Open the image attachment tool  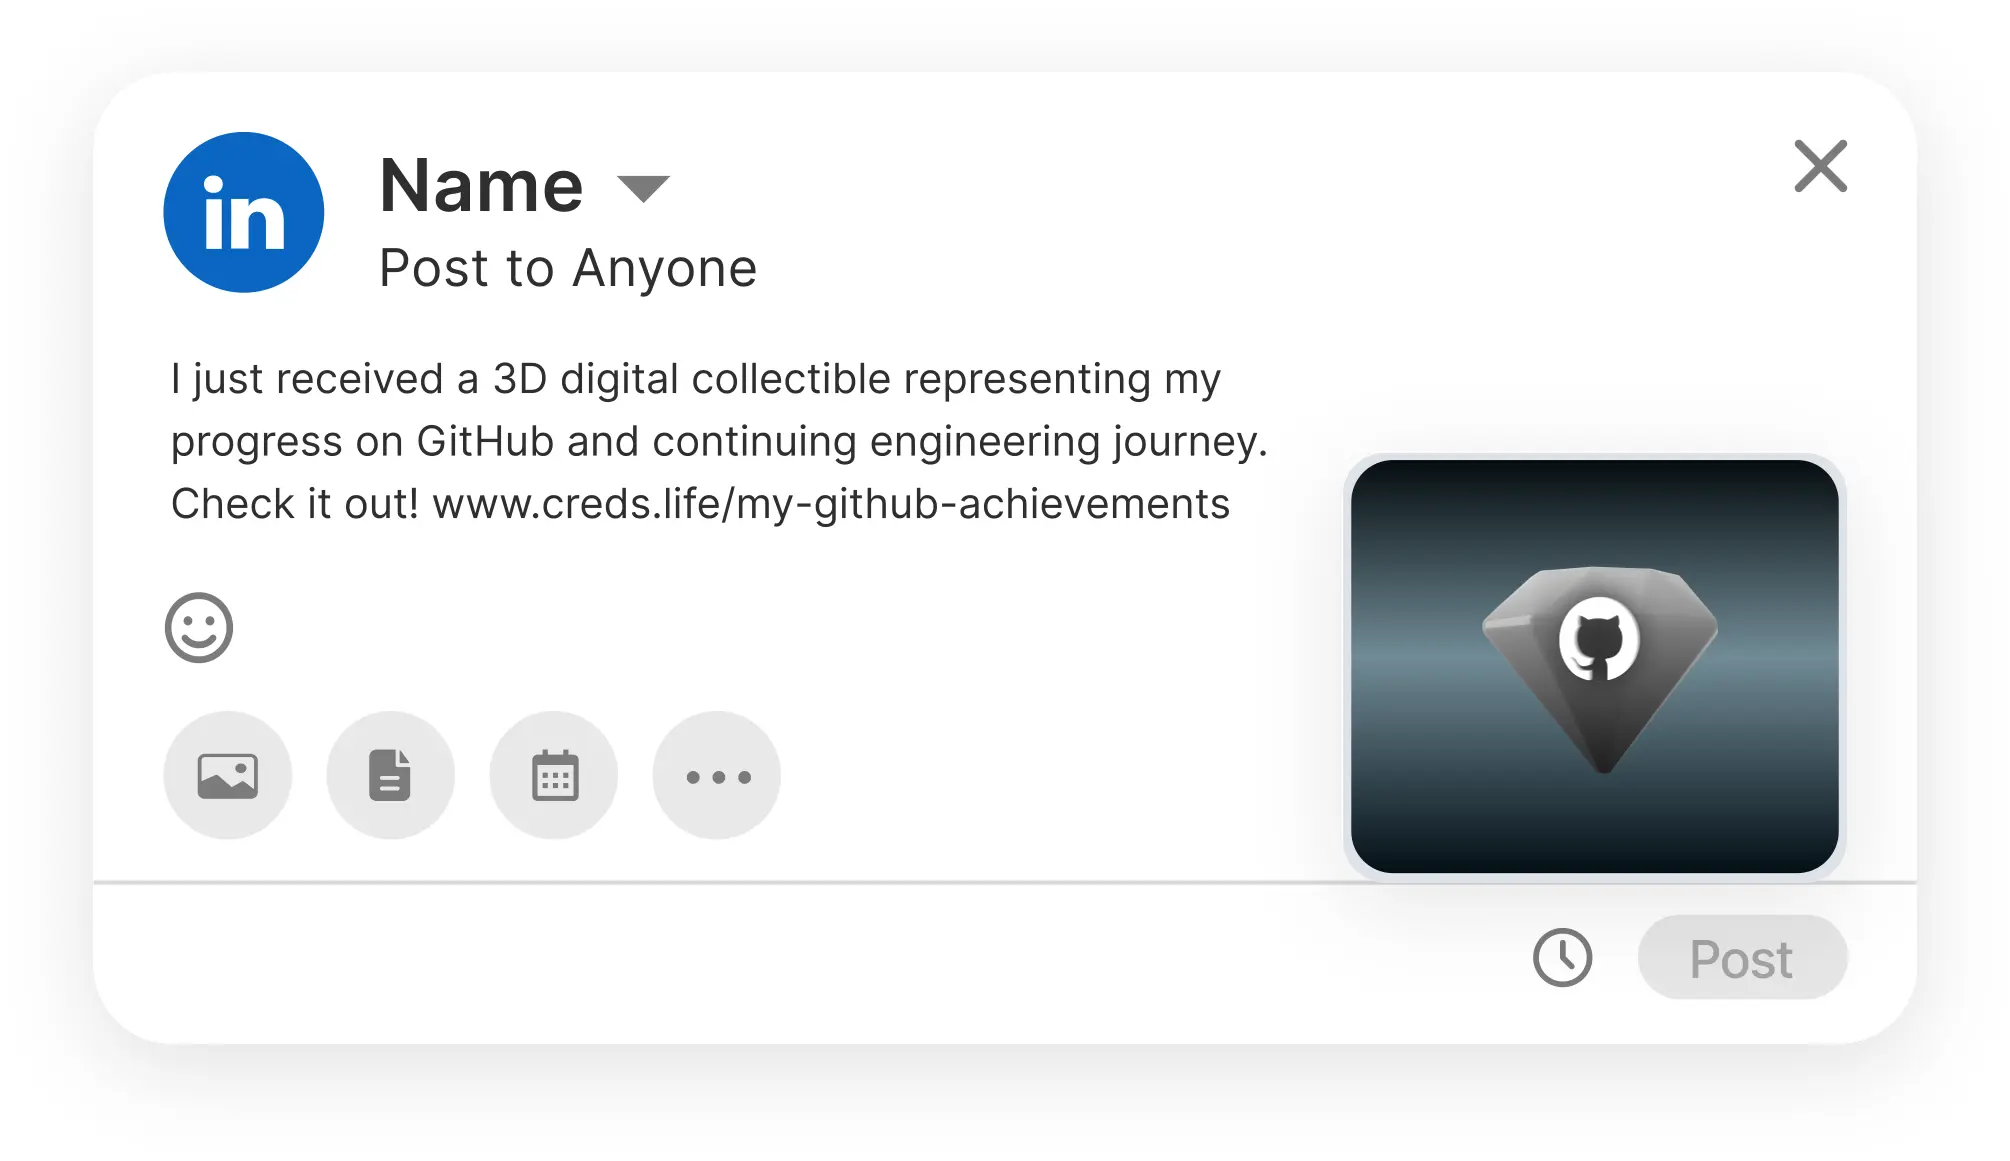tap(227, 774)
